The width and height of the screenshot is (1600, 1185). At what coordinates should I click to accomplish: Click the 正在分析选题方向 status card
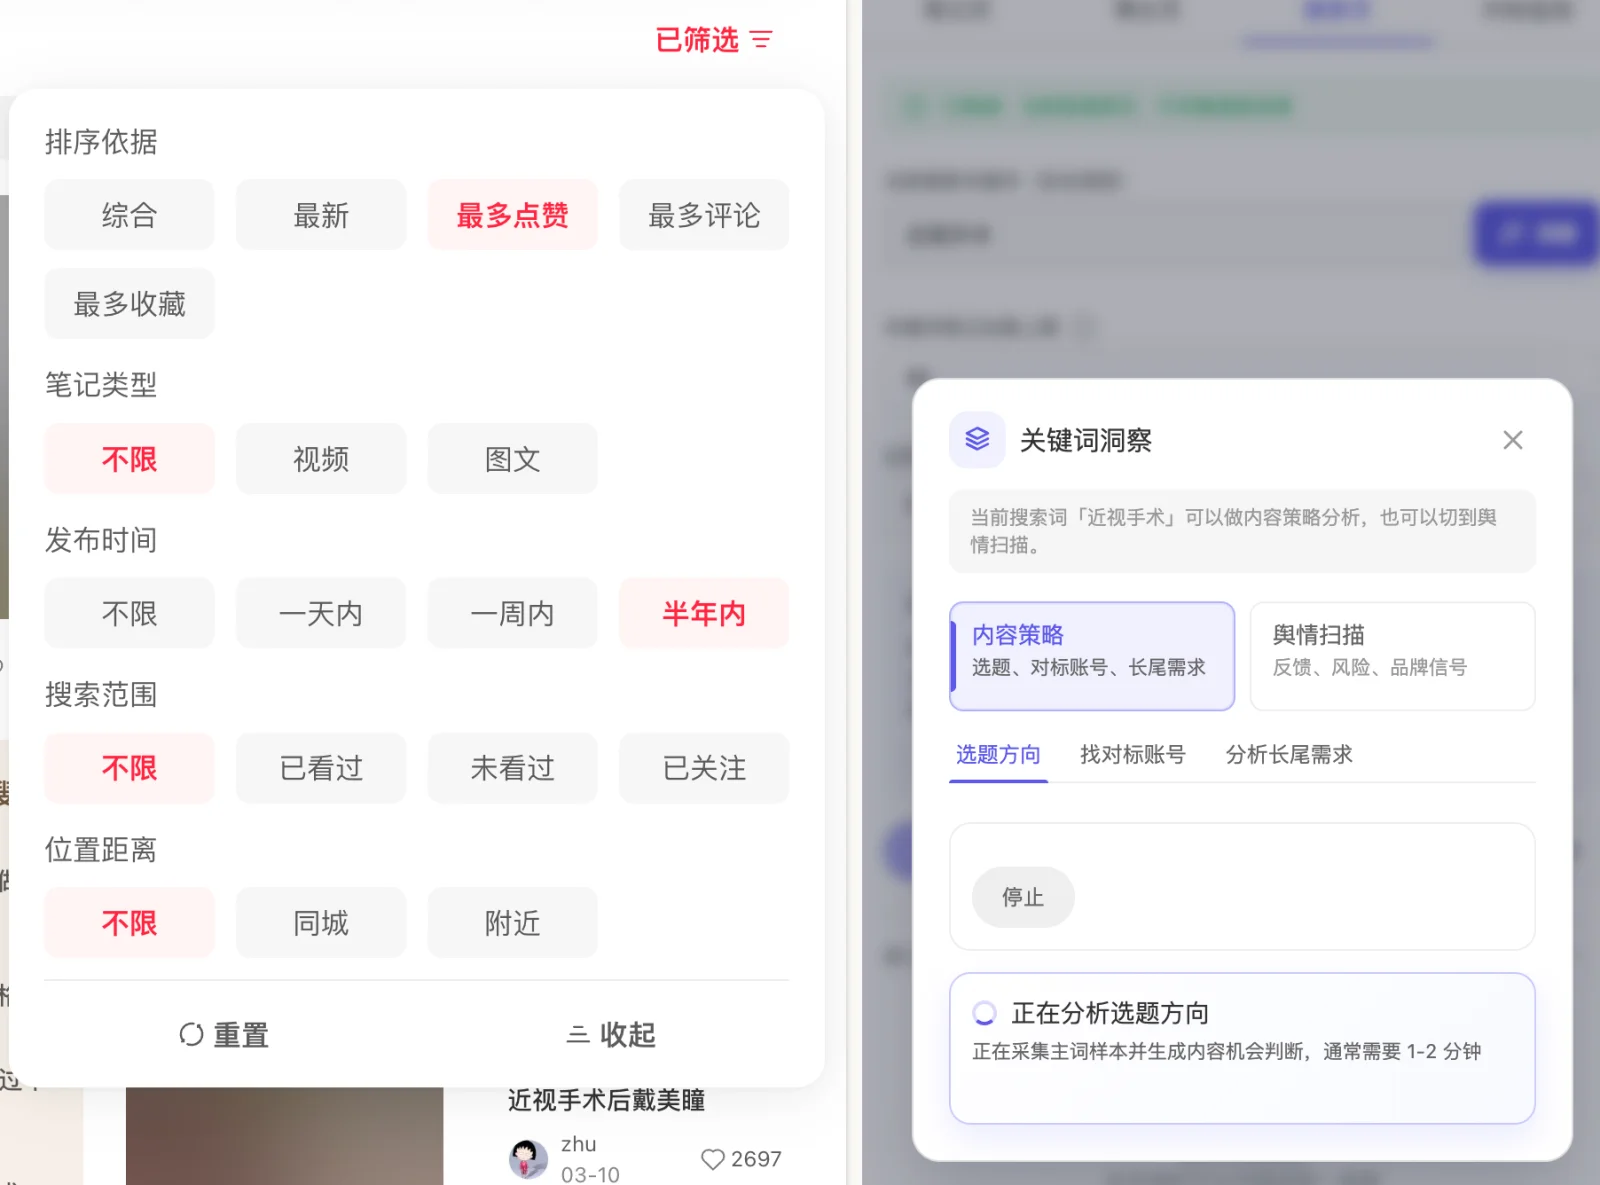tap(1242, 1048)
